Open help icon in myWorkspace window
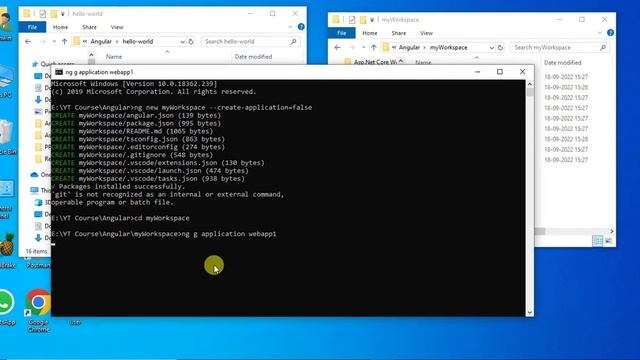 tap(610, 33)
